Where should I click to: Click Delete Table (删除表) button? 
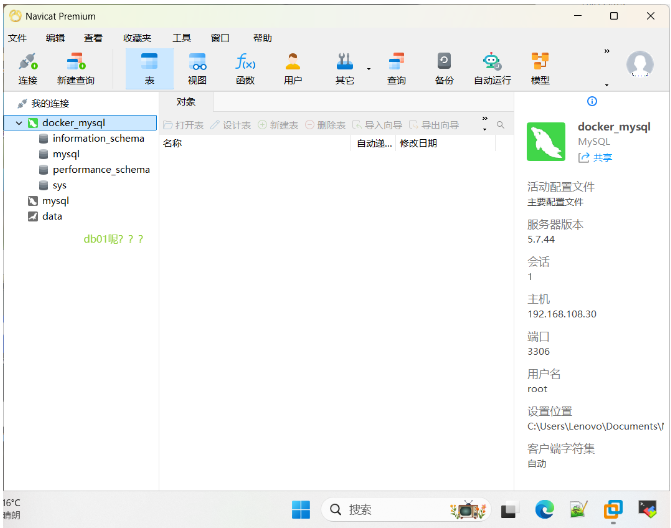click(325, 125)
